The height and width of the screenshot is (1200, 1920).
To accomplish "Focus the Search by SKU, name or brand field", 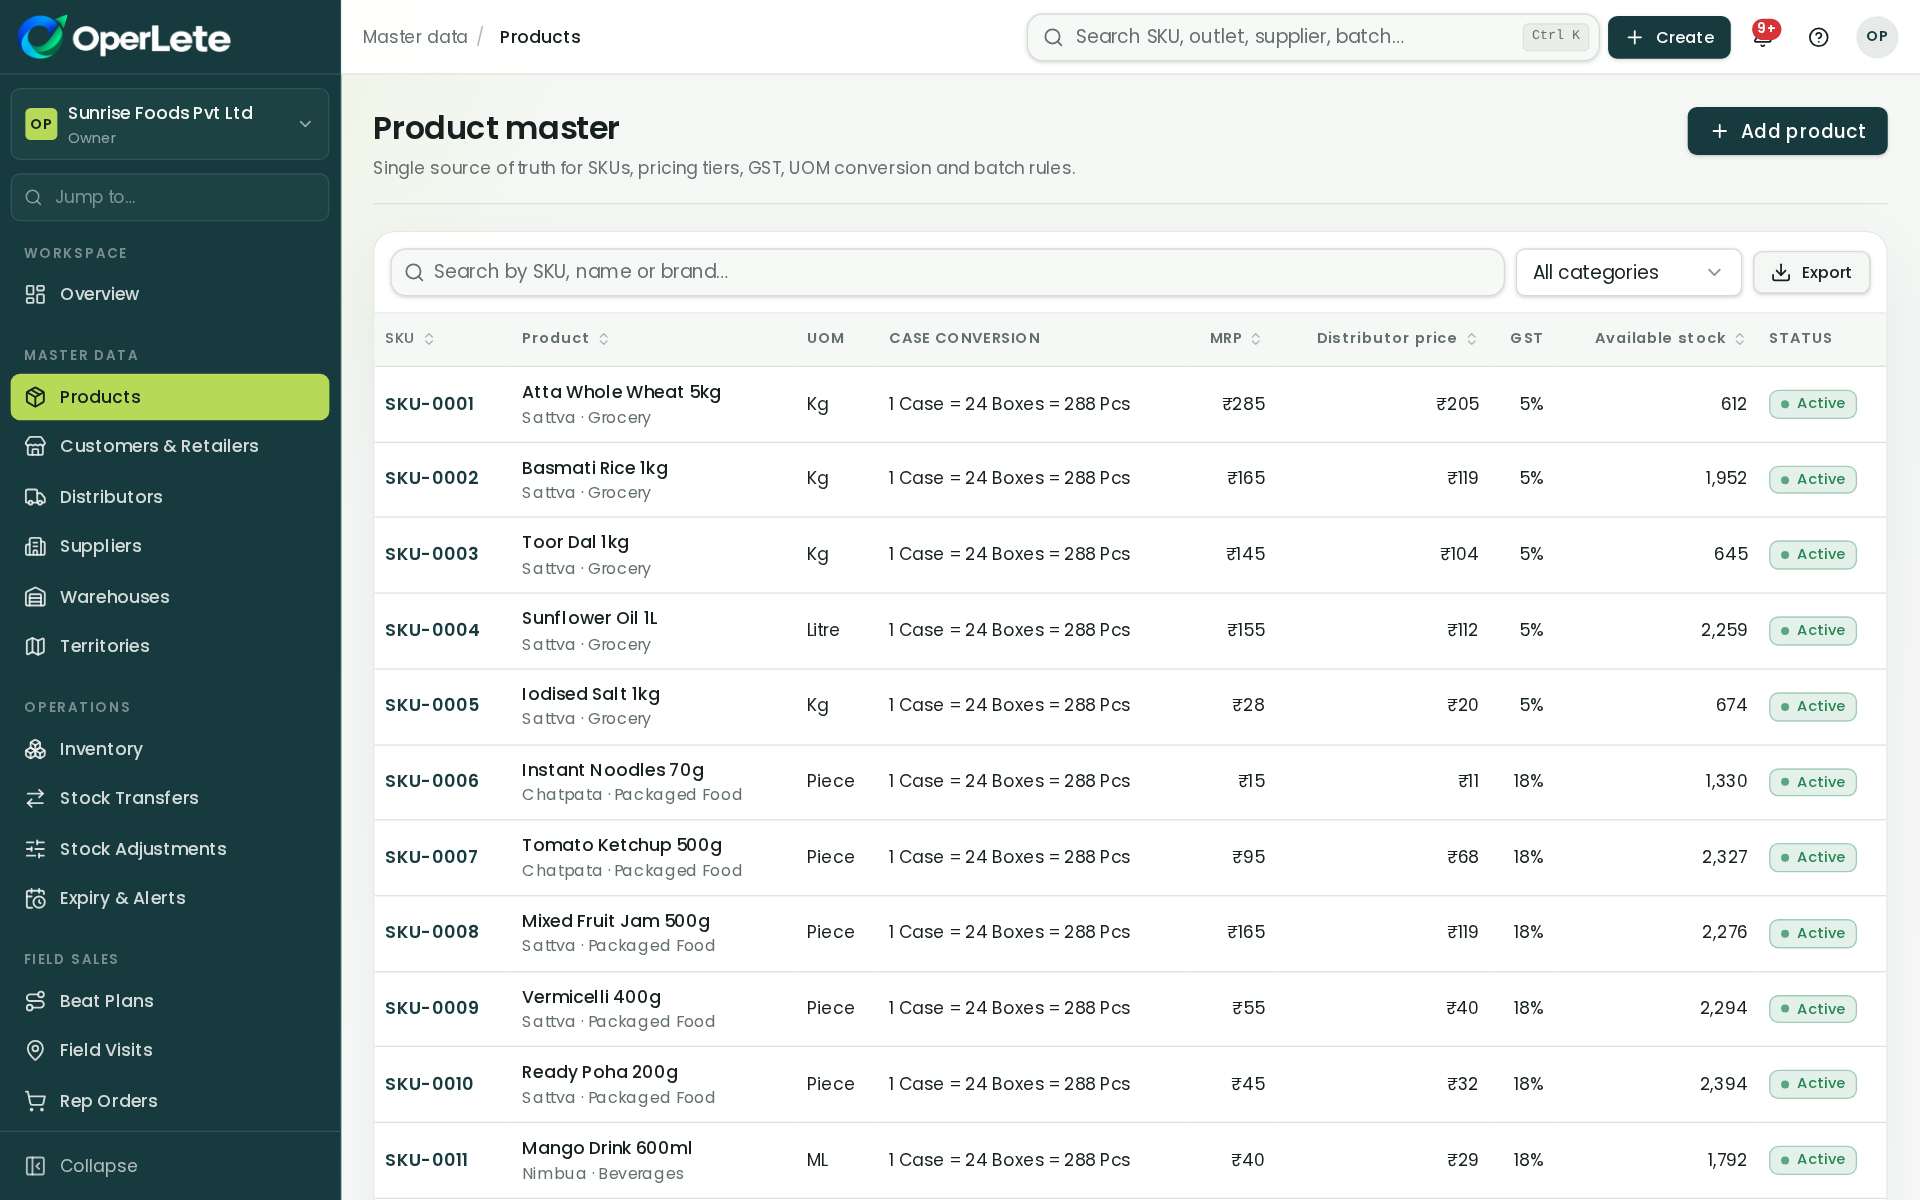I will coord(947,272).
